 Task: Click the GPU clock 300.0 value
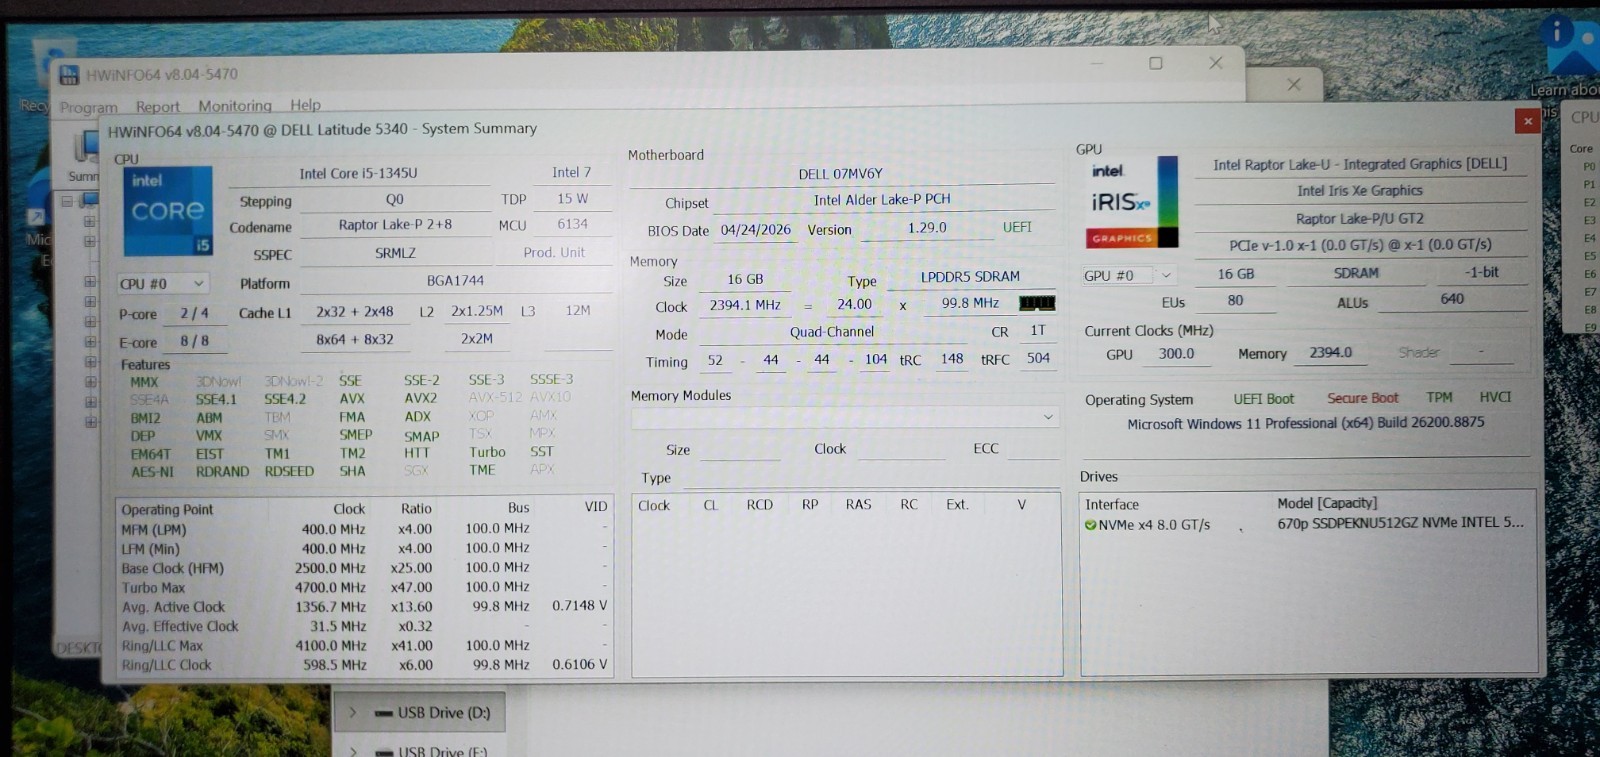(x=1176, y=354)
